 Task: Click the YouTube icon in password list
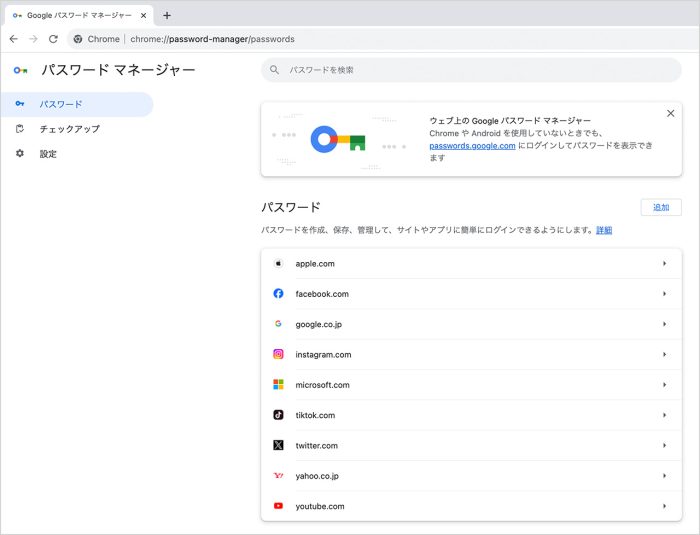coord(278,506)
